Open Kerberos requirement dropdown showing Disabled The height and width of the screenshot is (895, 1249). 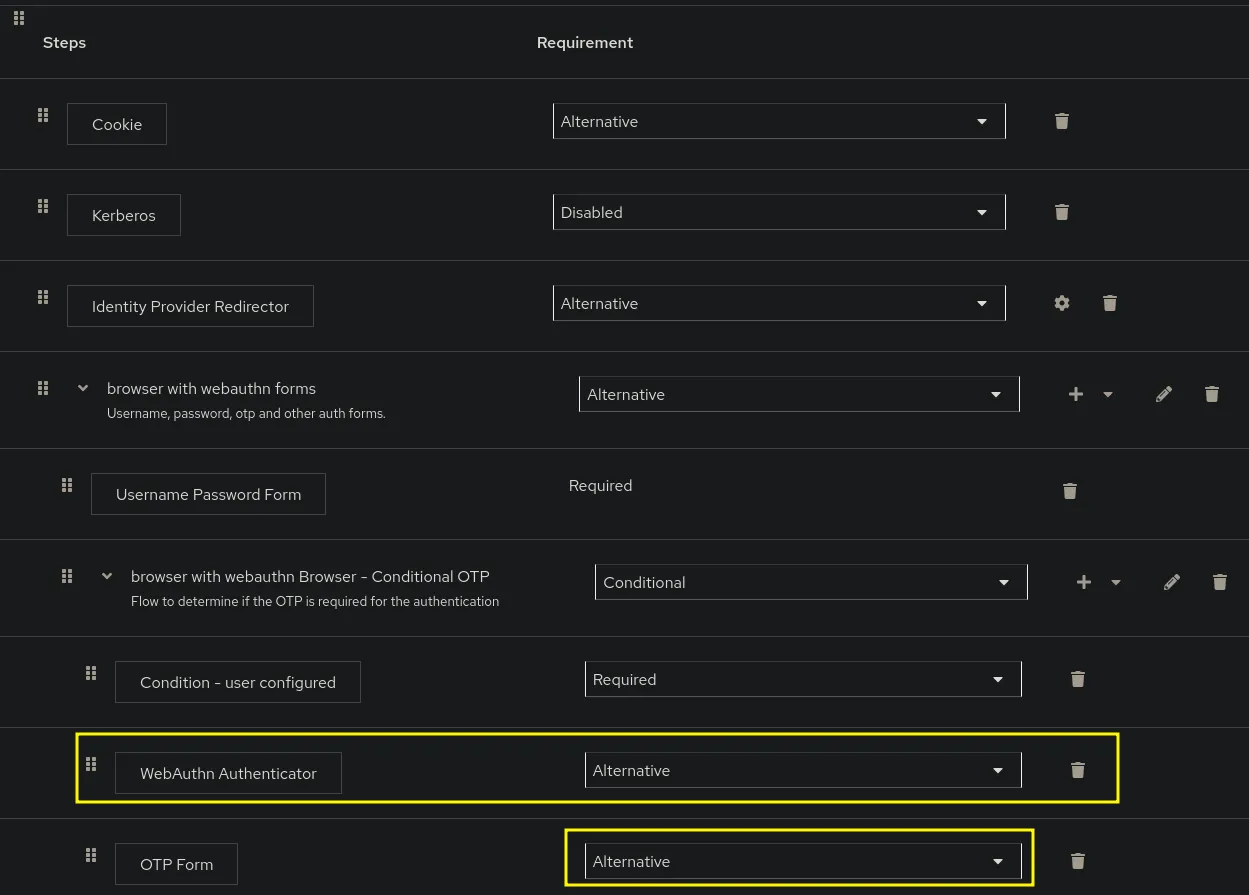[779, 213]
